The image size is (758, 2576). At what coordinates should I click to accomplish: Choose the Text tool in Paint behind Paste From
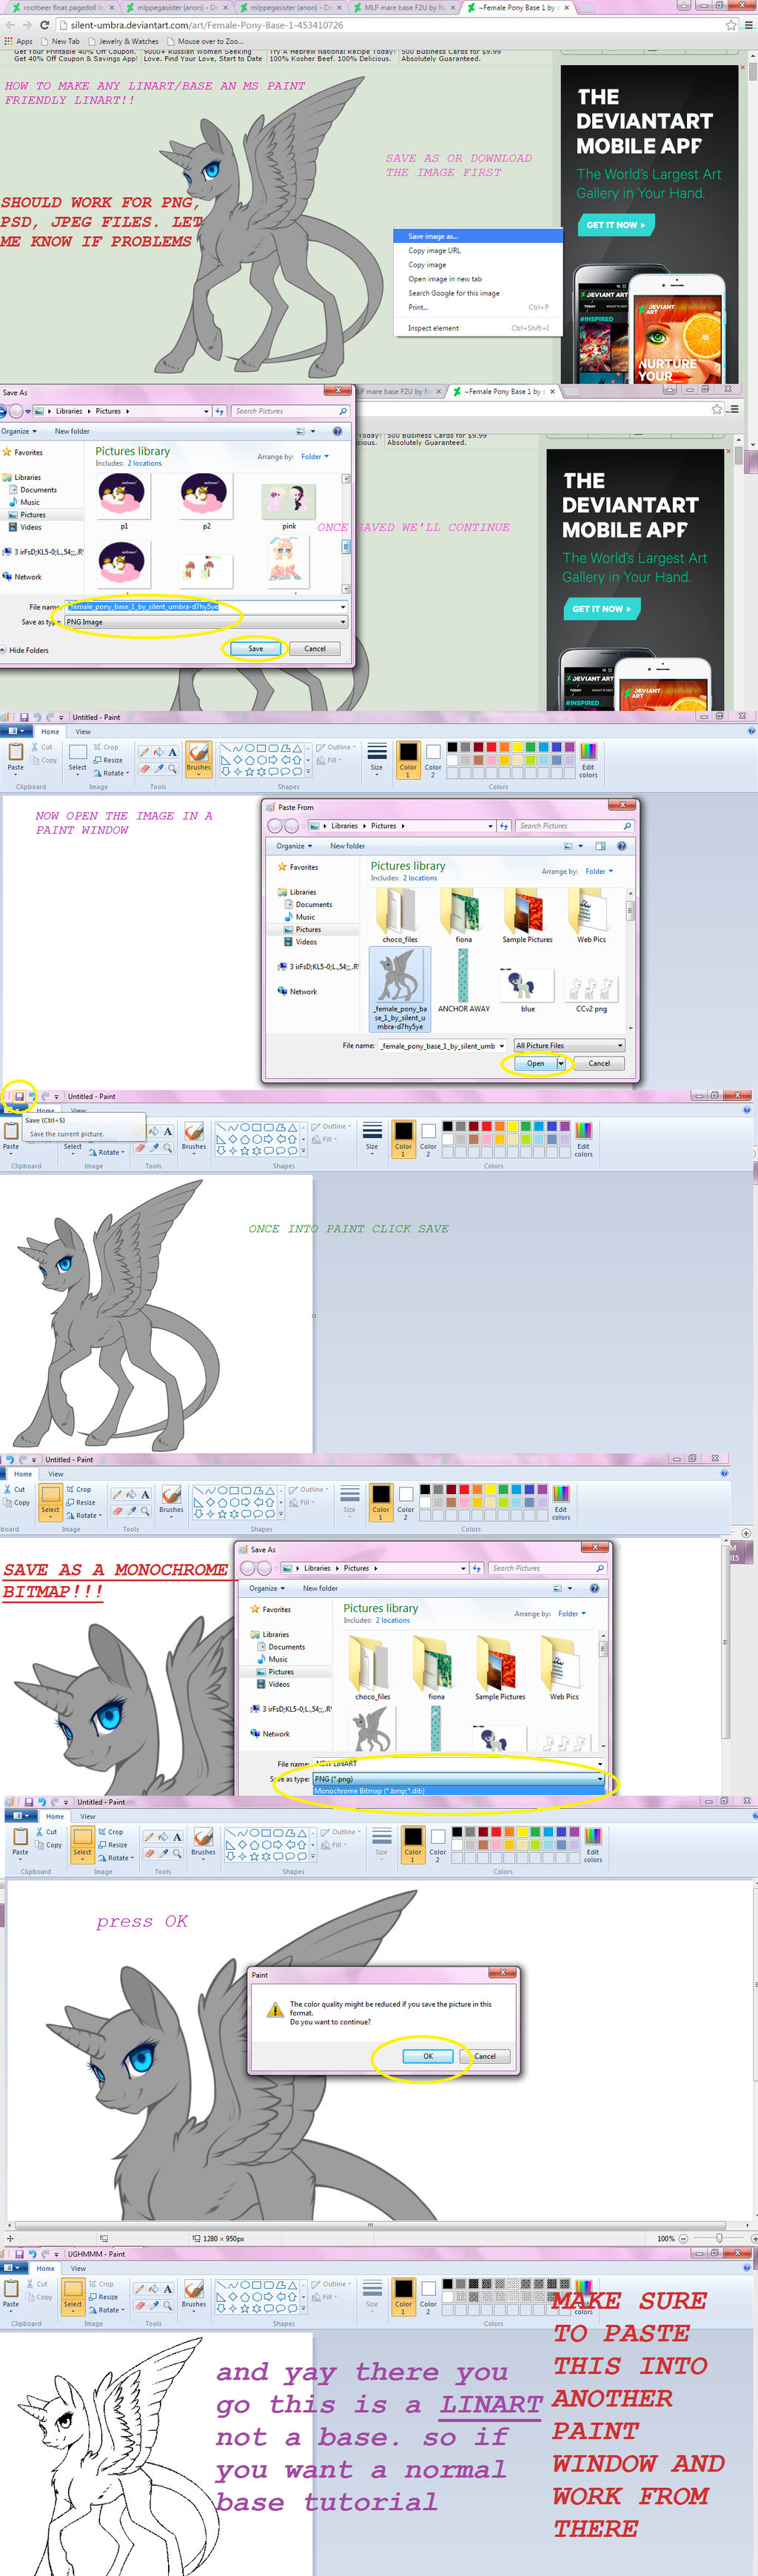pyautogui.click(x=172, y=753)
